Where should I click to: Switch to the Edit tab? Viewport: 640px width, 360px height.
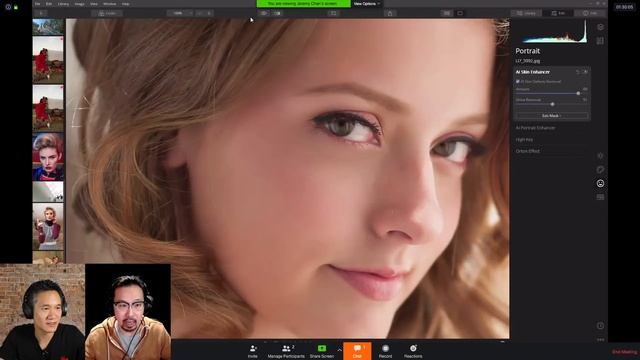coord(558,13)
